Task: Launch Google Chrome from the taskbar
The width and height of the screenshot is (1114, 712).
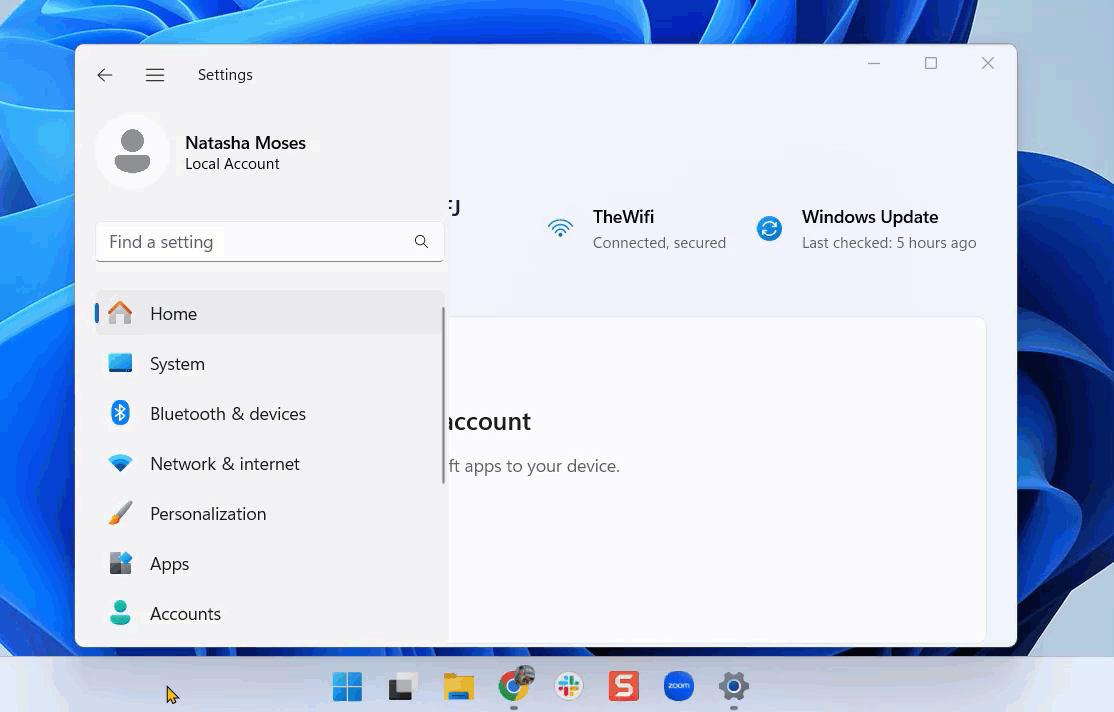Action: [514, 685]
